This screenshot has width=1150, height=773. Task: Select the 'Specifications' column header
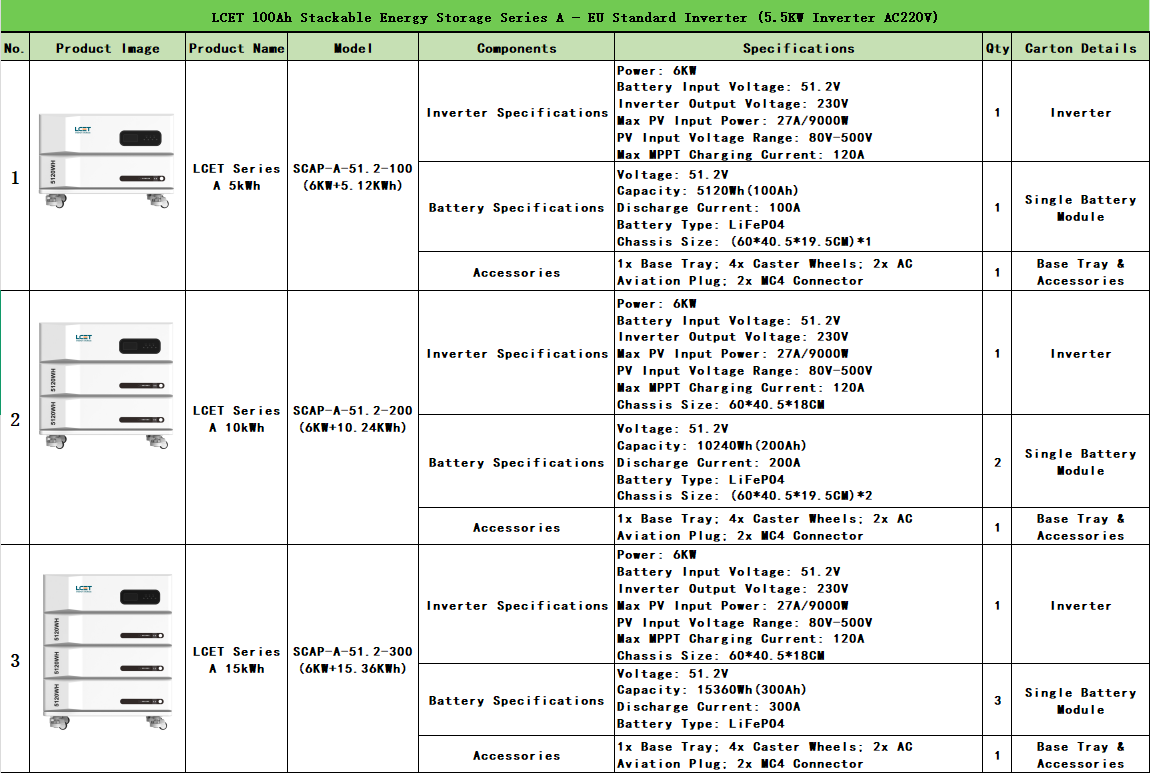click(799, 48)
